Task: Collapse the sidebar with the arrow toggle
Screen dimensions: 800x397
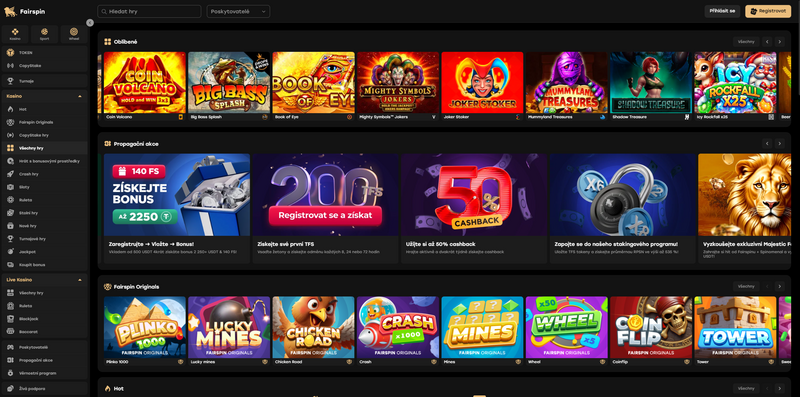Action: pos(90,22)
